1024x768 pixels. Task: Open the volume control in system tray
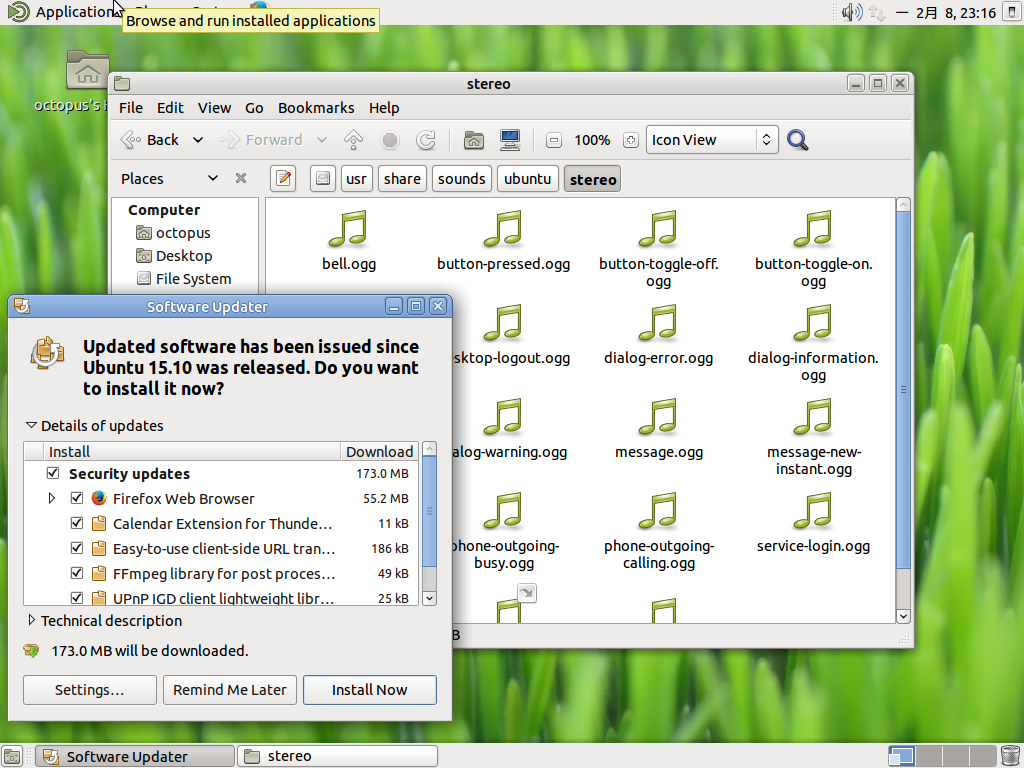(852, 12)
